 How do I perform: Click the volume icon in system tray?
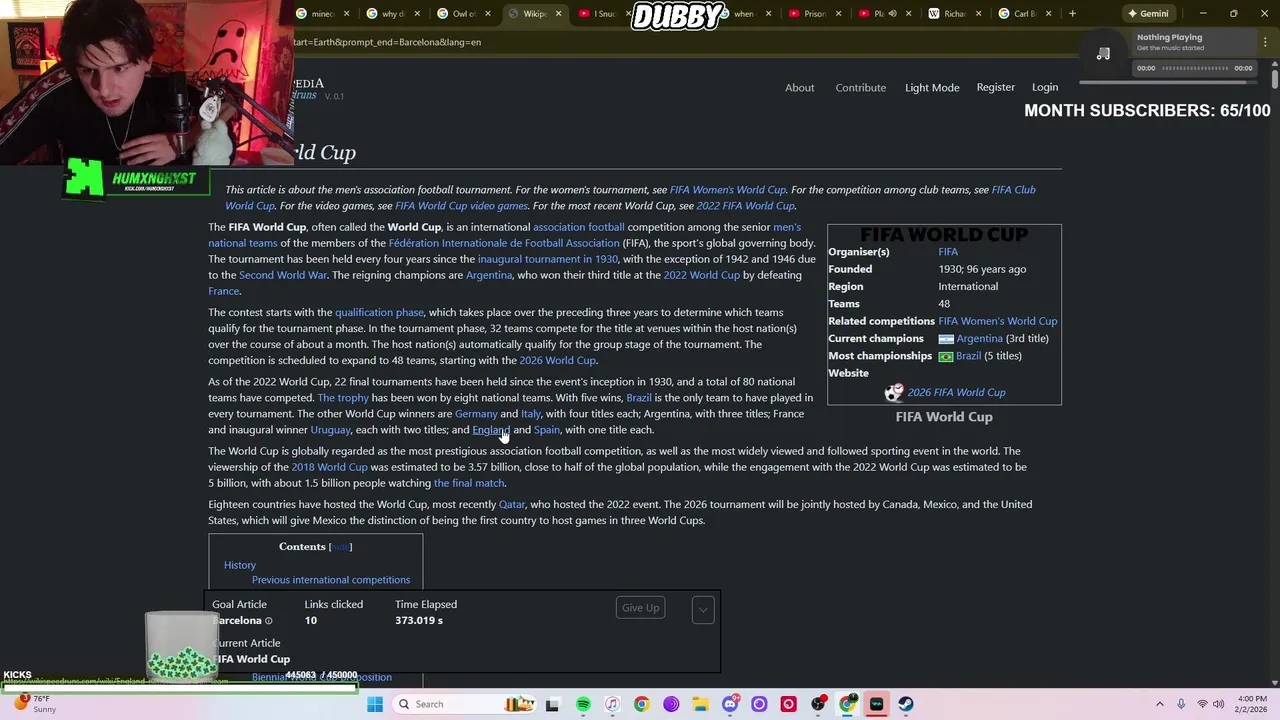pos(1218,704)
